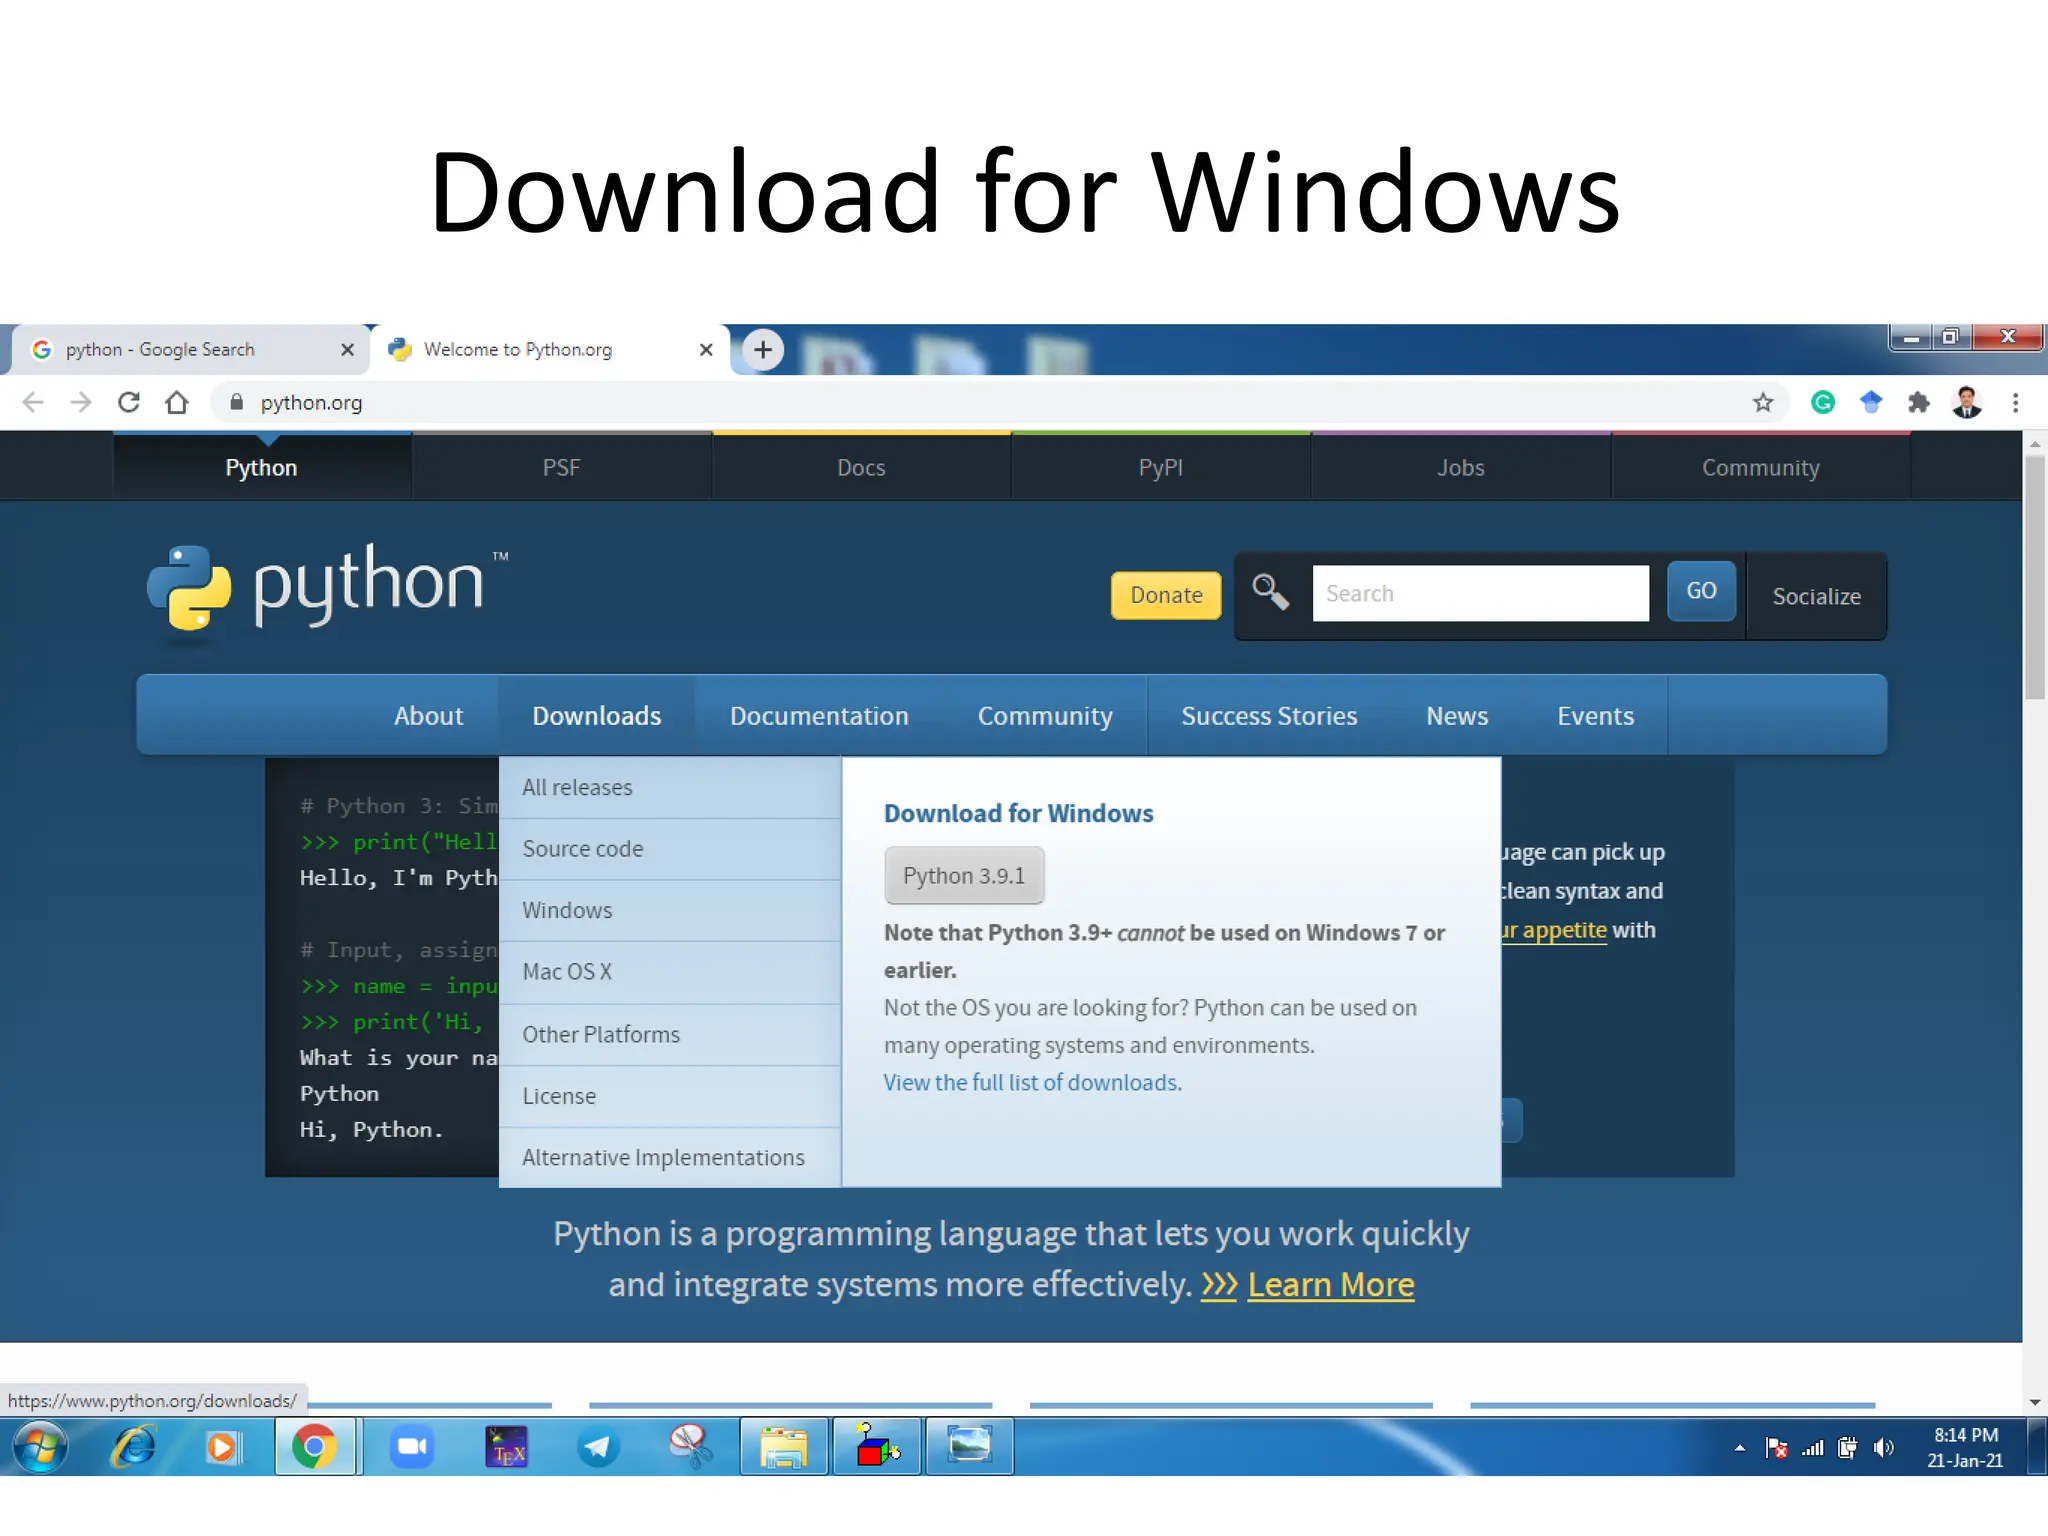The height and width of the screenshot is (1536, 2048).
Task: Open the Documentation menu
Action: coord(819,716)
